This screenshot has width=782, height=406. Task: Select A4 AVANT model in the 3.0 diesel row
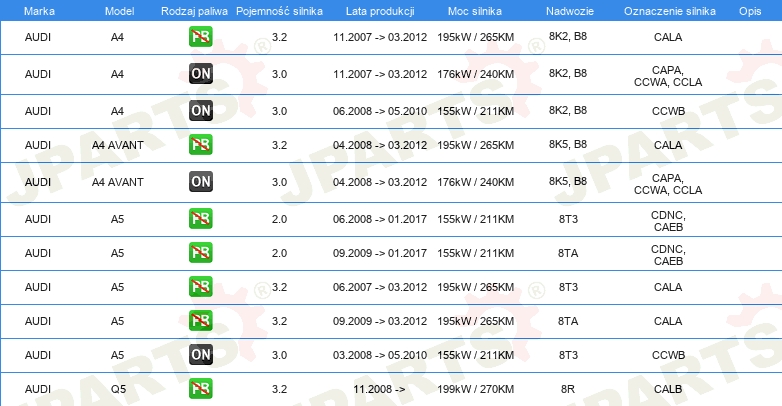pyautogui.click(x=118, y=182)
